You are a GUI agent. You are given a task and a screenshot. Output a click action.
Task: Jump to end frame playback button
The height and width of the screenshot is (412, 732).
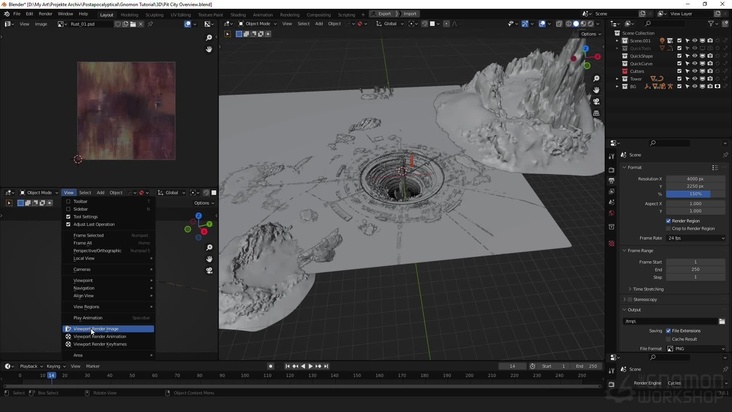pos(326,366)
